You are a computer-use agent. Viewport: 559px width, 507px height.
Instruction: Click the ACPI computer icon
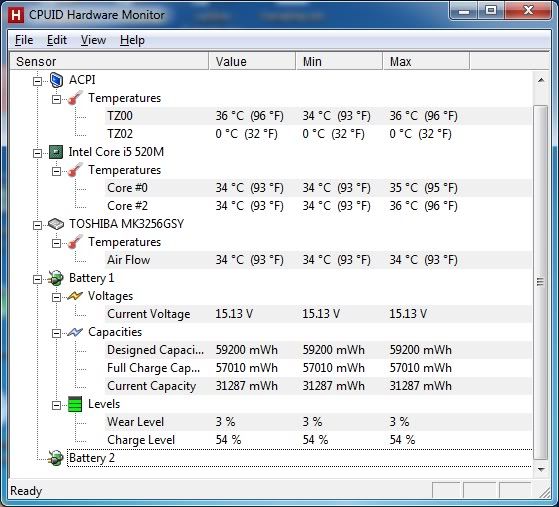point(56,80)
